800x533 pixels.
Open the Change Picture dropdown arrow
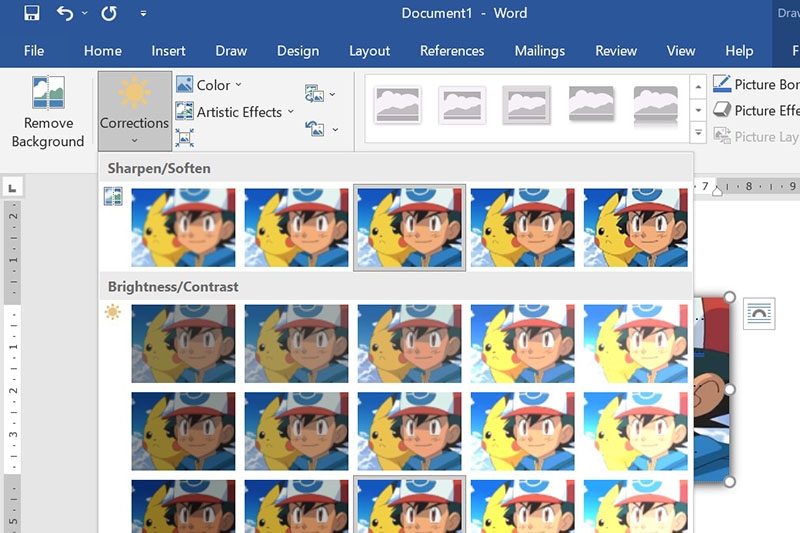[333, 94]
